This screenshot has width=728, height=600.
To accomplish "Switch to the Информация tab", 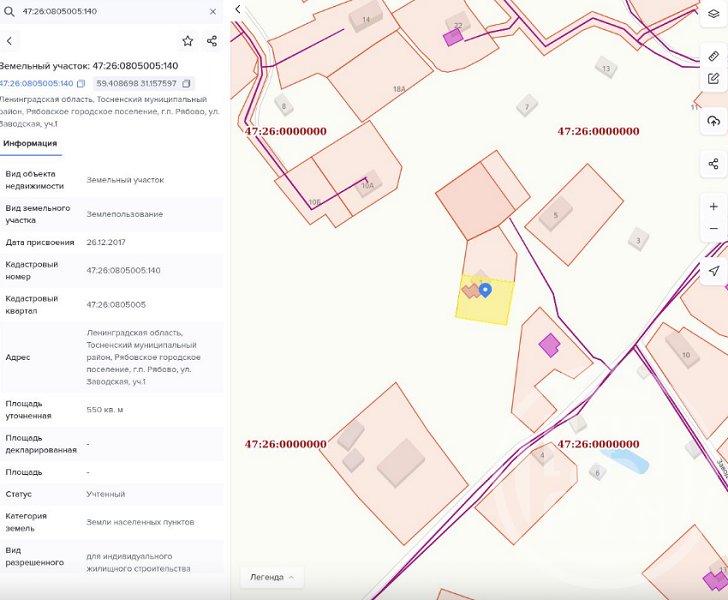I will point(30,143).
